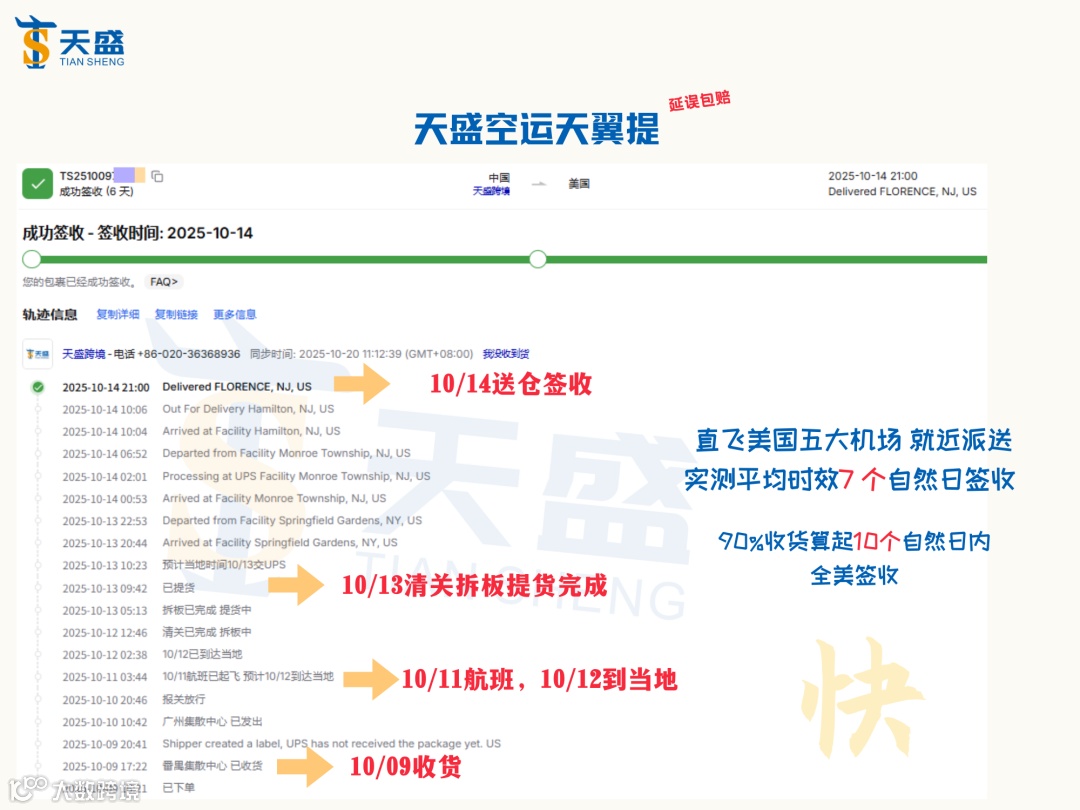Open the FAQ> link
The width and height of the screenshot is (1080, 810).
pyautogui.click(x=164, y=282)
